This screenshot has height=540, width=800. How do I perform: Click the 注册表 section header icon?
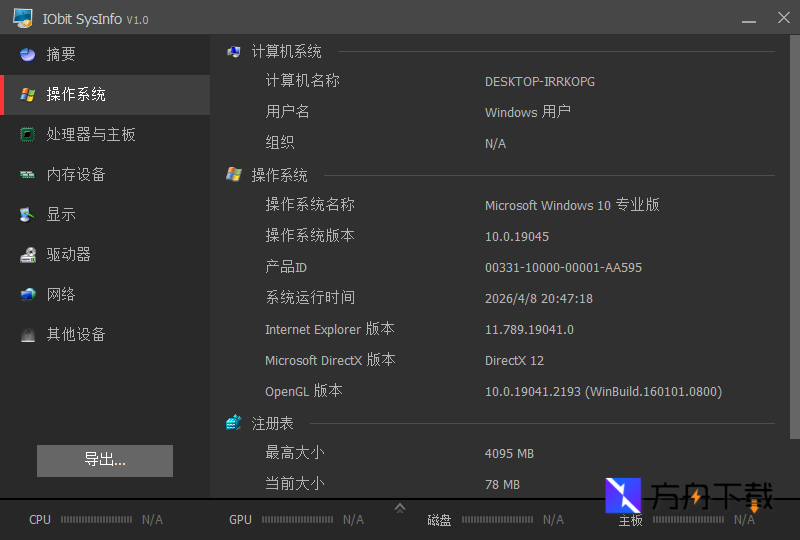pyautogui.click(x=234, y=423)
